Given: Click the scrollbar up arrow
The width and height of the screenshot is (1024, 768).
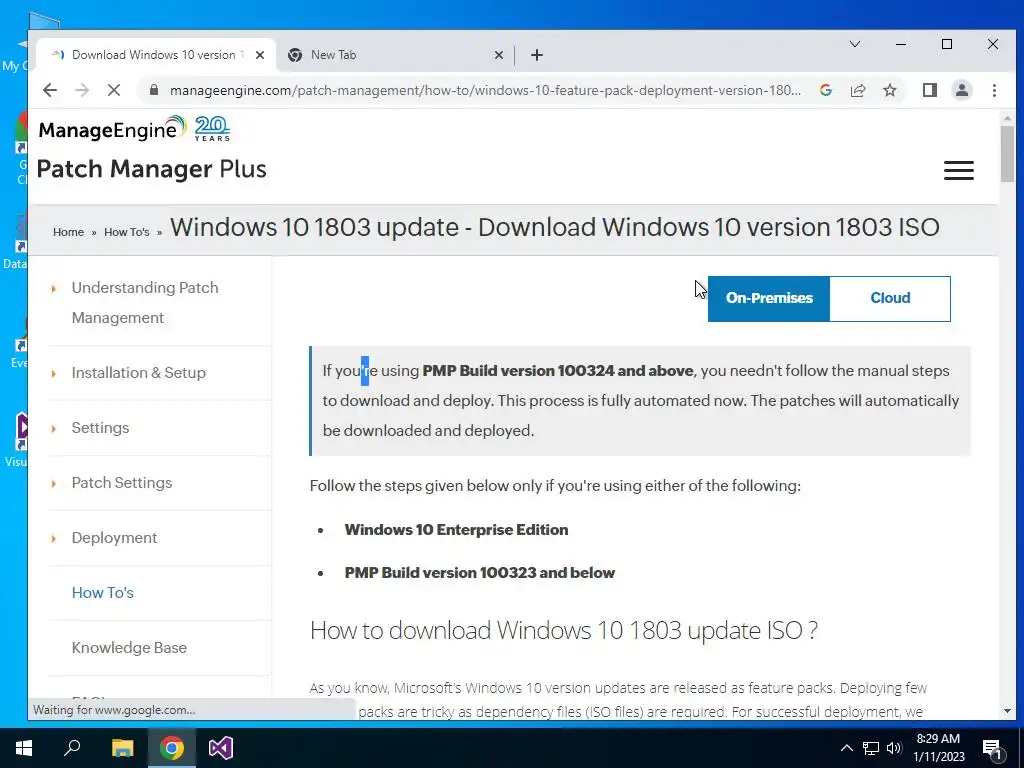Looking at the screenshot, I should pyautogui.click(x=1007, y=119).
